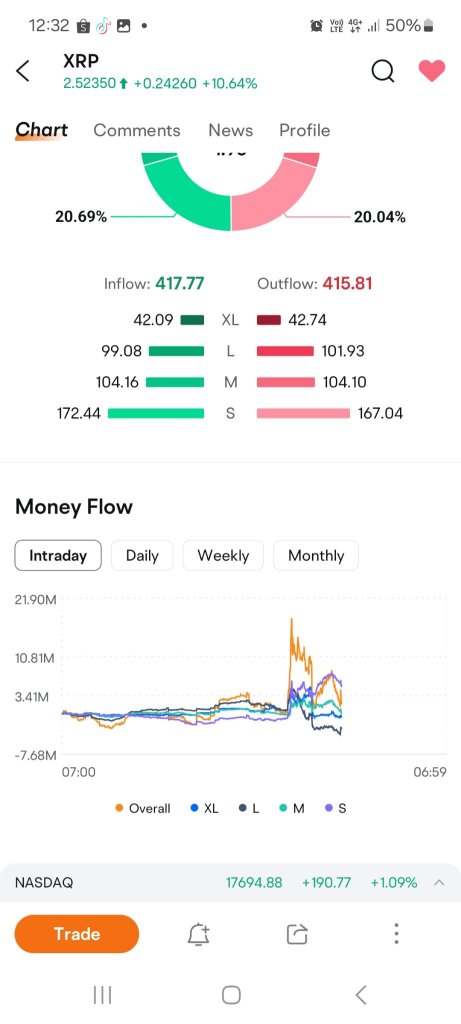The image size is (461, 1024).
Task: Toggle the pink heart favorite icon
Action: click(x=432, y=71)
